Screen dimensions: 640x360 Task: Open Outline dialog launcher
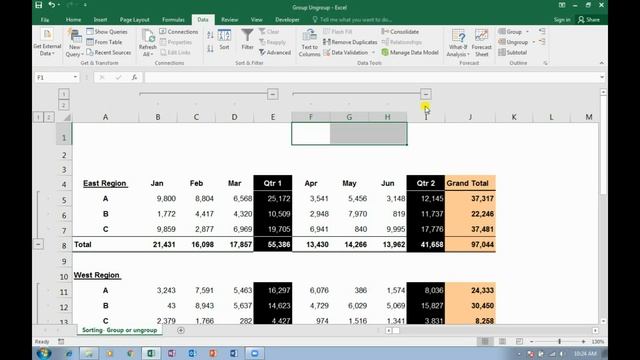pos(546,63)
